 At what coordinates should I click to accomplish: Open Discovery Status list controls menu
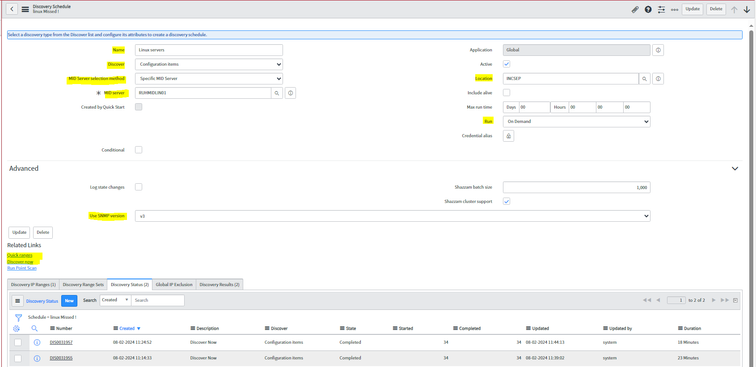(x=17, y=300)
